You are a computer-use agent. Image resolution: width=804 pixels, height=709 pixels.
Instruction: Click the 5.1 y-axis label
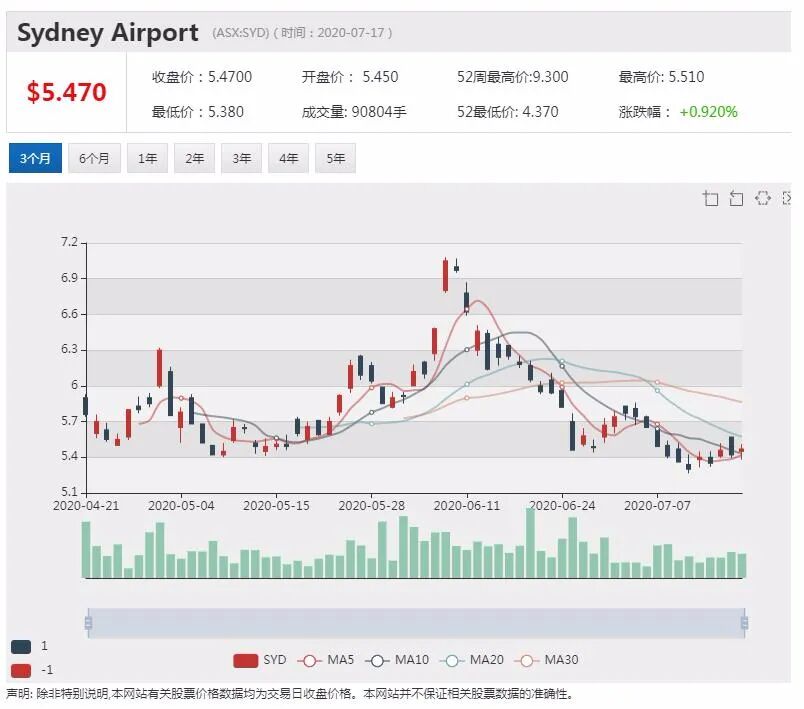[69, 492]
